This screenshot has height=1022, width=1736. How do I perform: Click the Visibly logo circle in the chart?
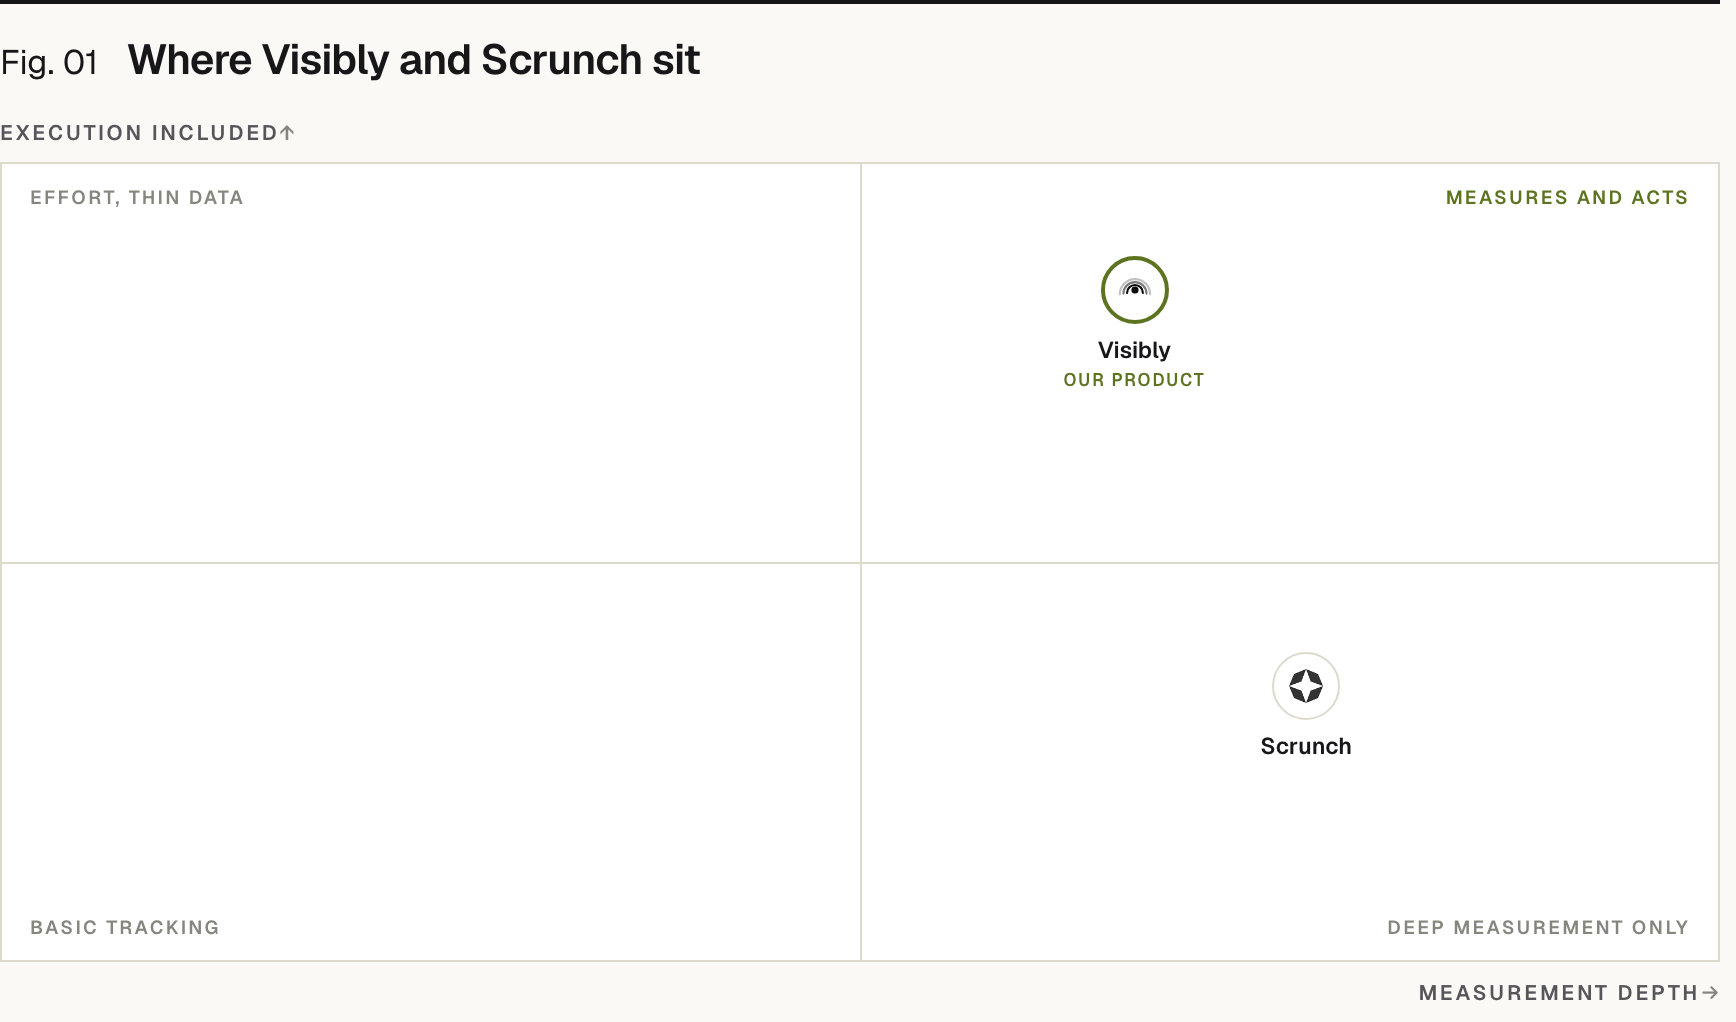pyautogui.click(x=1134, y=290)
